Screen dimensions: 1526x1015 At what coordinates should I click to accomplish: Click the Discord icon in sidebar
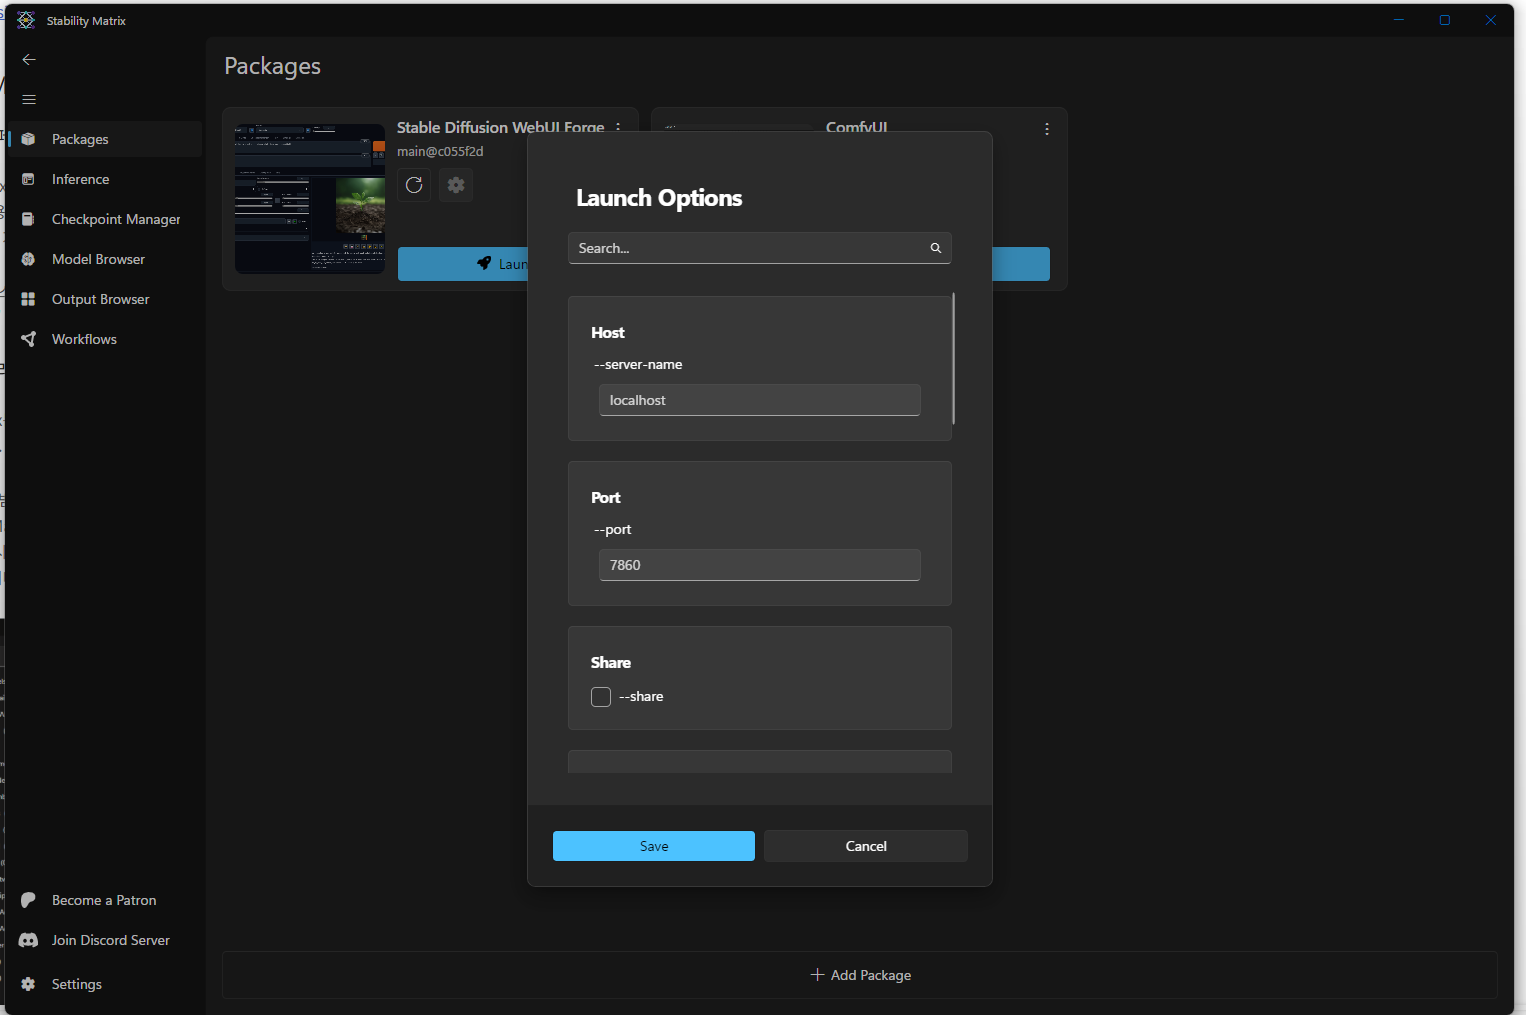pos(28,940)
